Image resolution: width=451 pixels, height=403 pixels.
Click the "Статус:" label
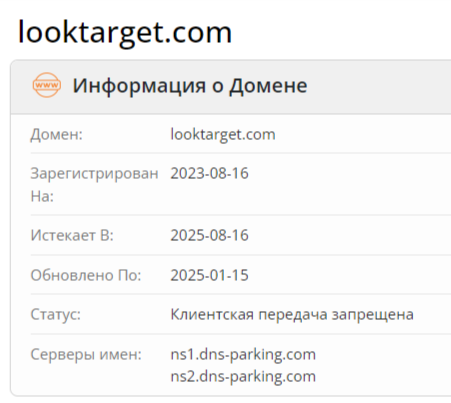56,314
